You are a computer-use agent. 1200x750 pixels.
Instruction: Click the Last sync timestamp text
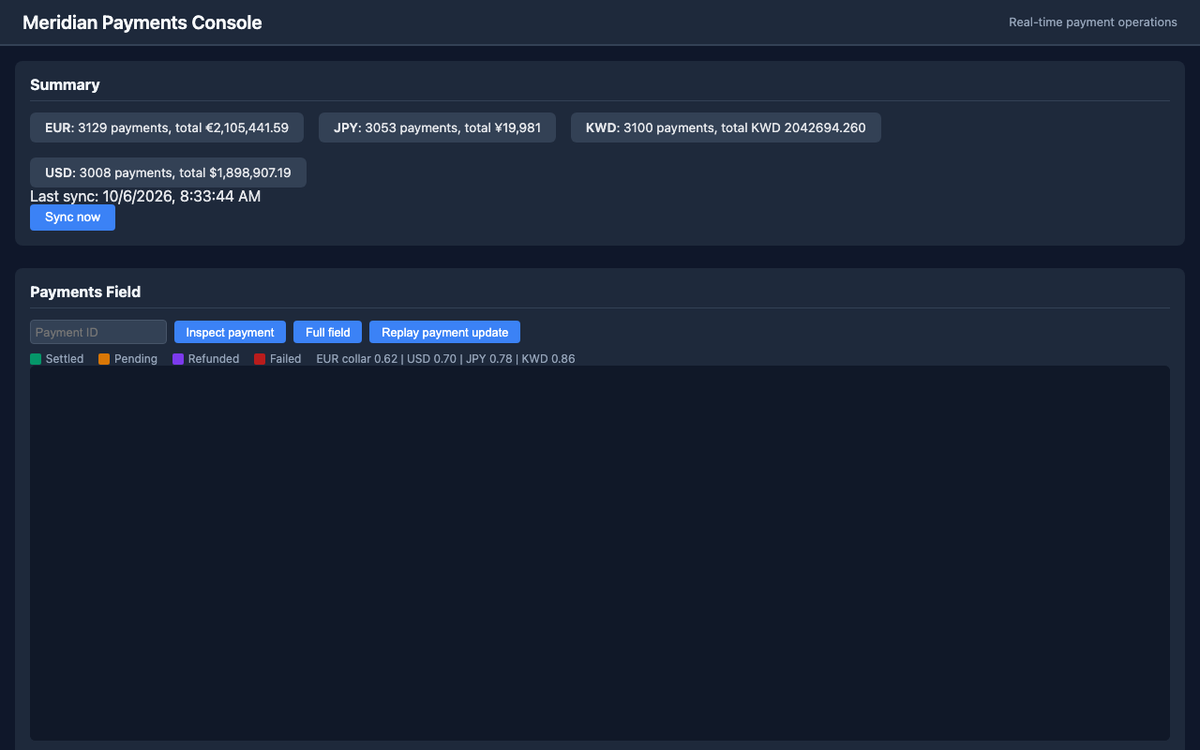pos(145,196)
